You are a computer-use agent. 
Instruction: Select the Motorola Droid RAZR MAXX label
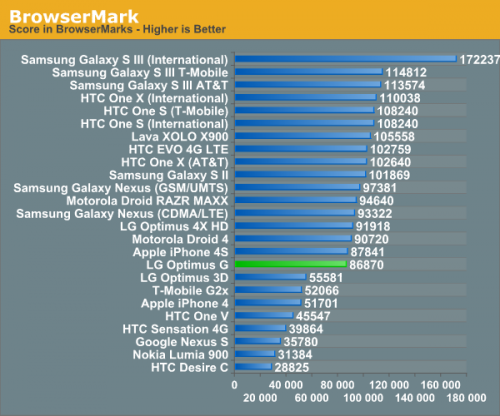point(147,201)
